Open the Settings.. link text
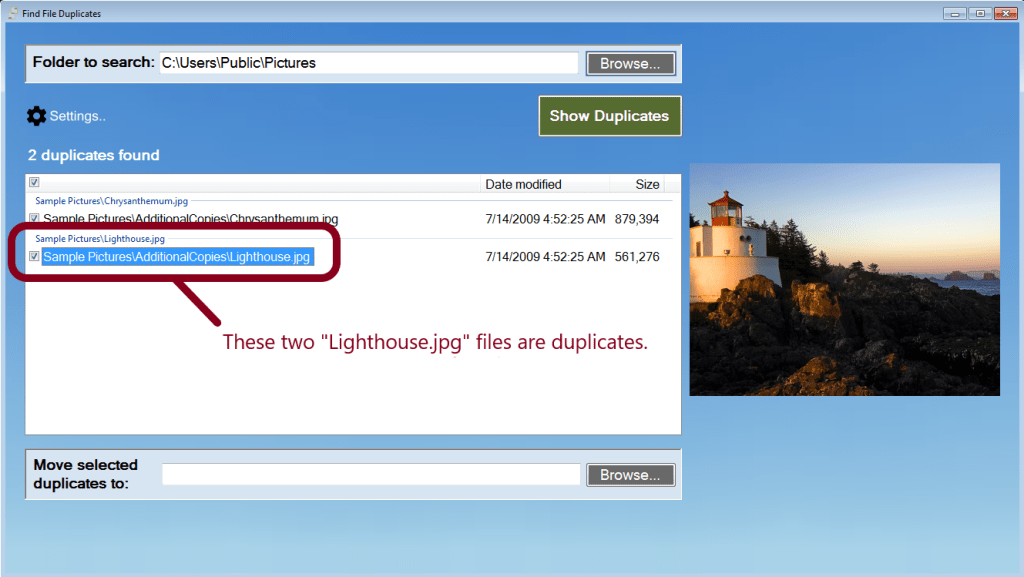Image resolution: width=1024 pixels, height=577 pixels. [78, 116]
